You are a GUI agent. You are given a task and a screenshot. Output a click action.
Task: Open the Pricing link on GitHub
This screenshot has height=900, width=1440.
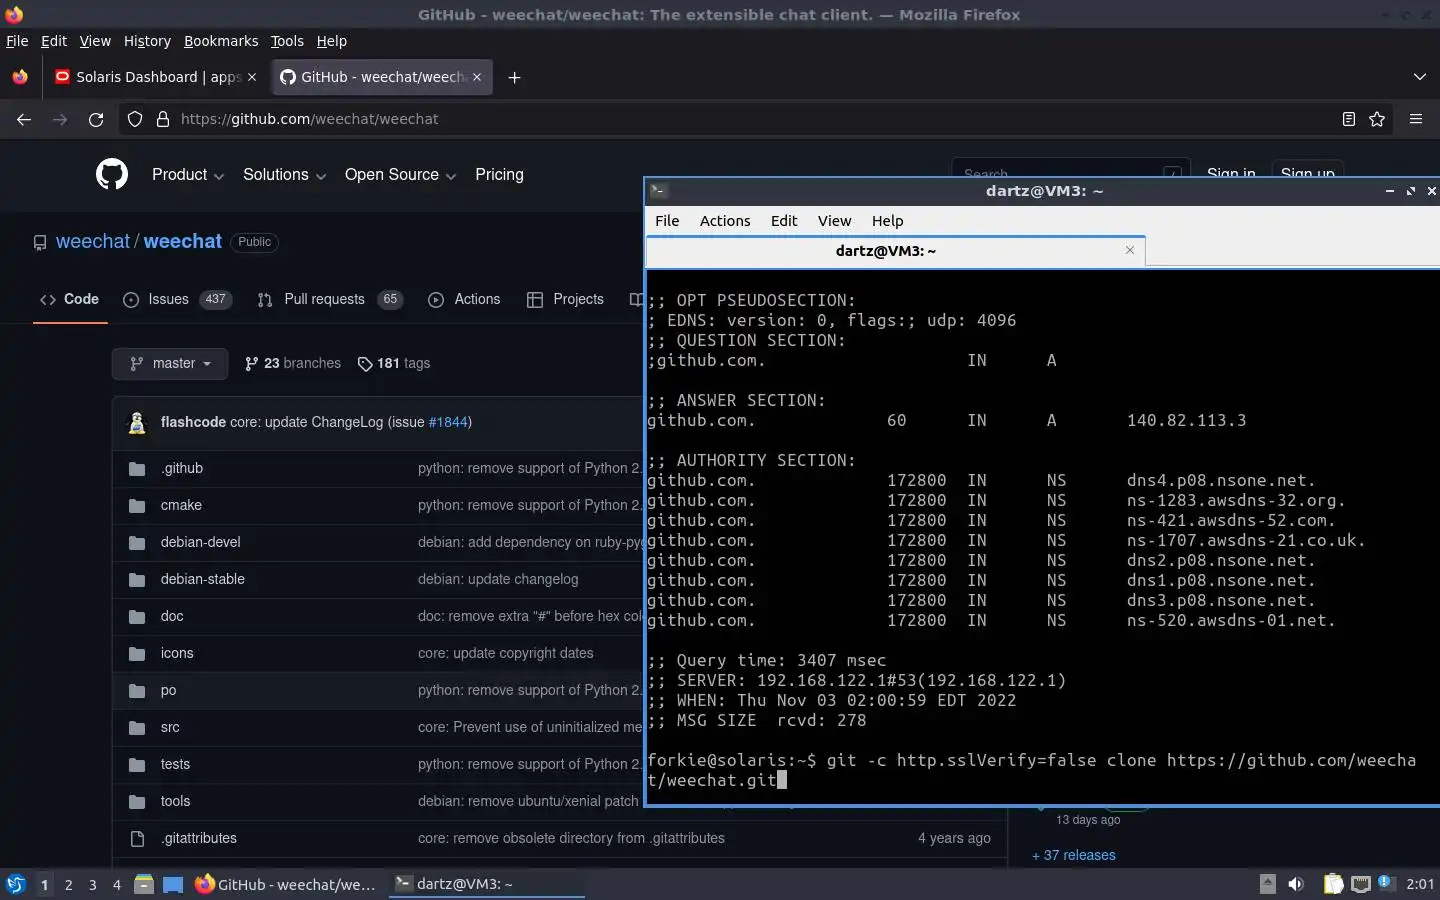499,174
